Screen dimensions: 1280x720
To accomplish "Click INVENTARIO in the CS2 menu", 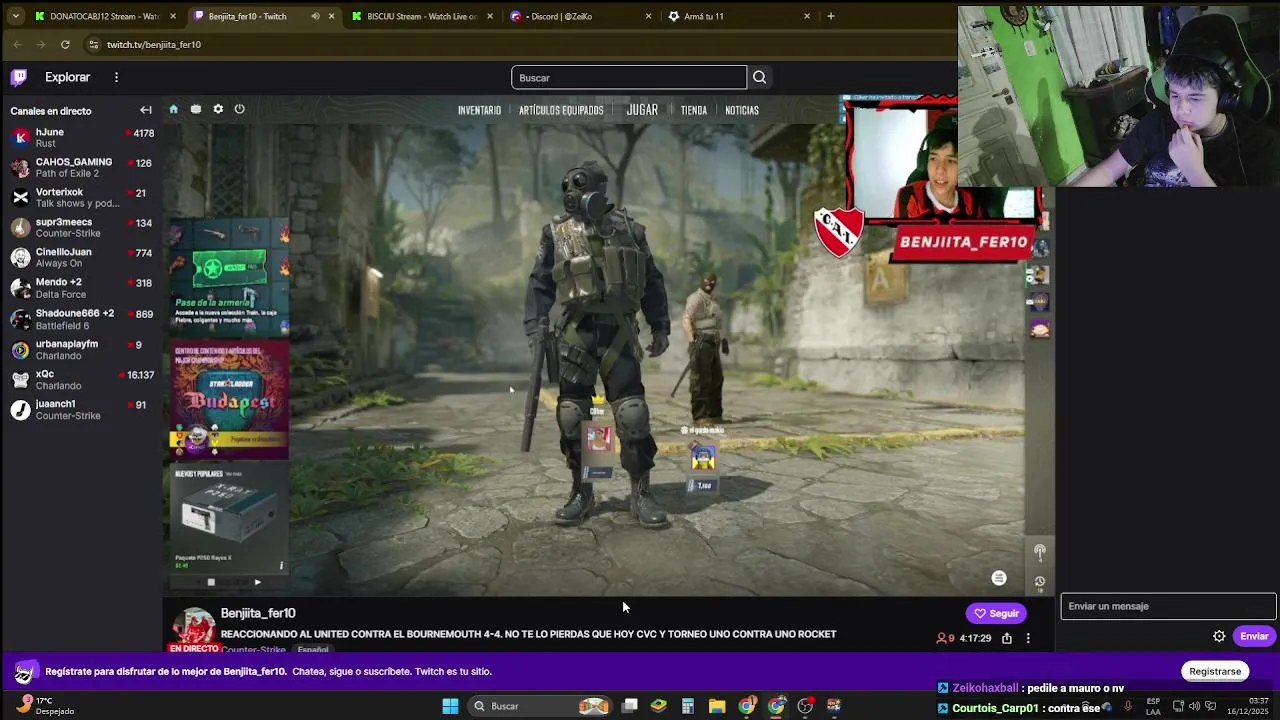I will coord(479,110).
